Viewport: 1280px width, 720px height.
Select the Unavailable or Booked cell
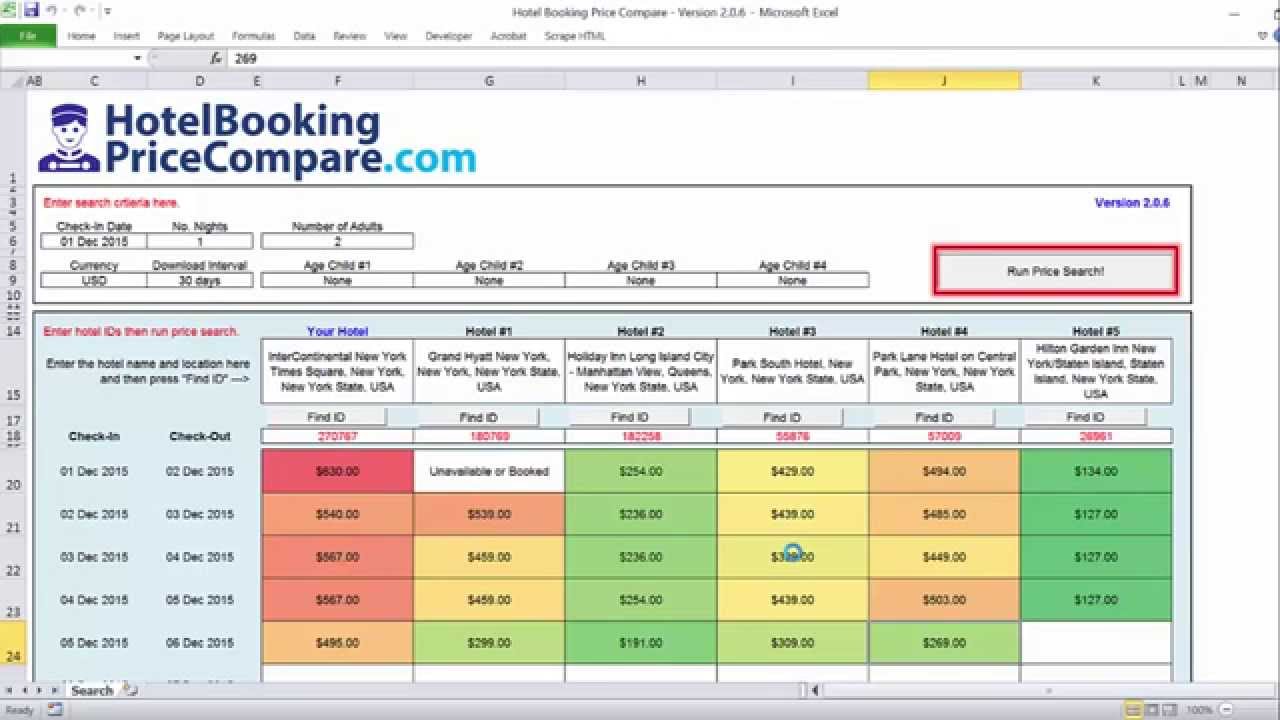(x=489, y=471)
